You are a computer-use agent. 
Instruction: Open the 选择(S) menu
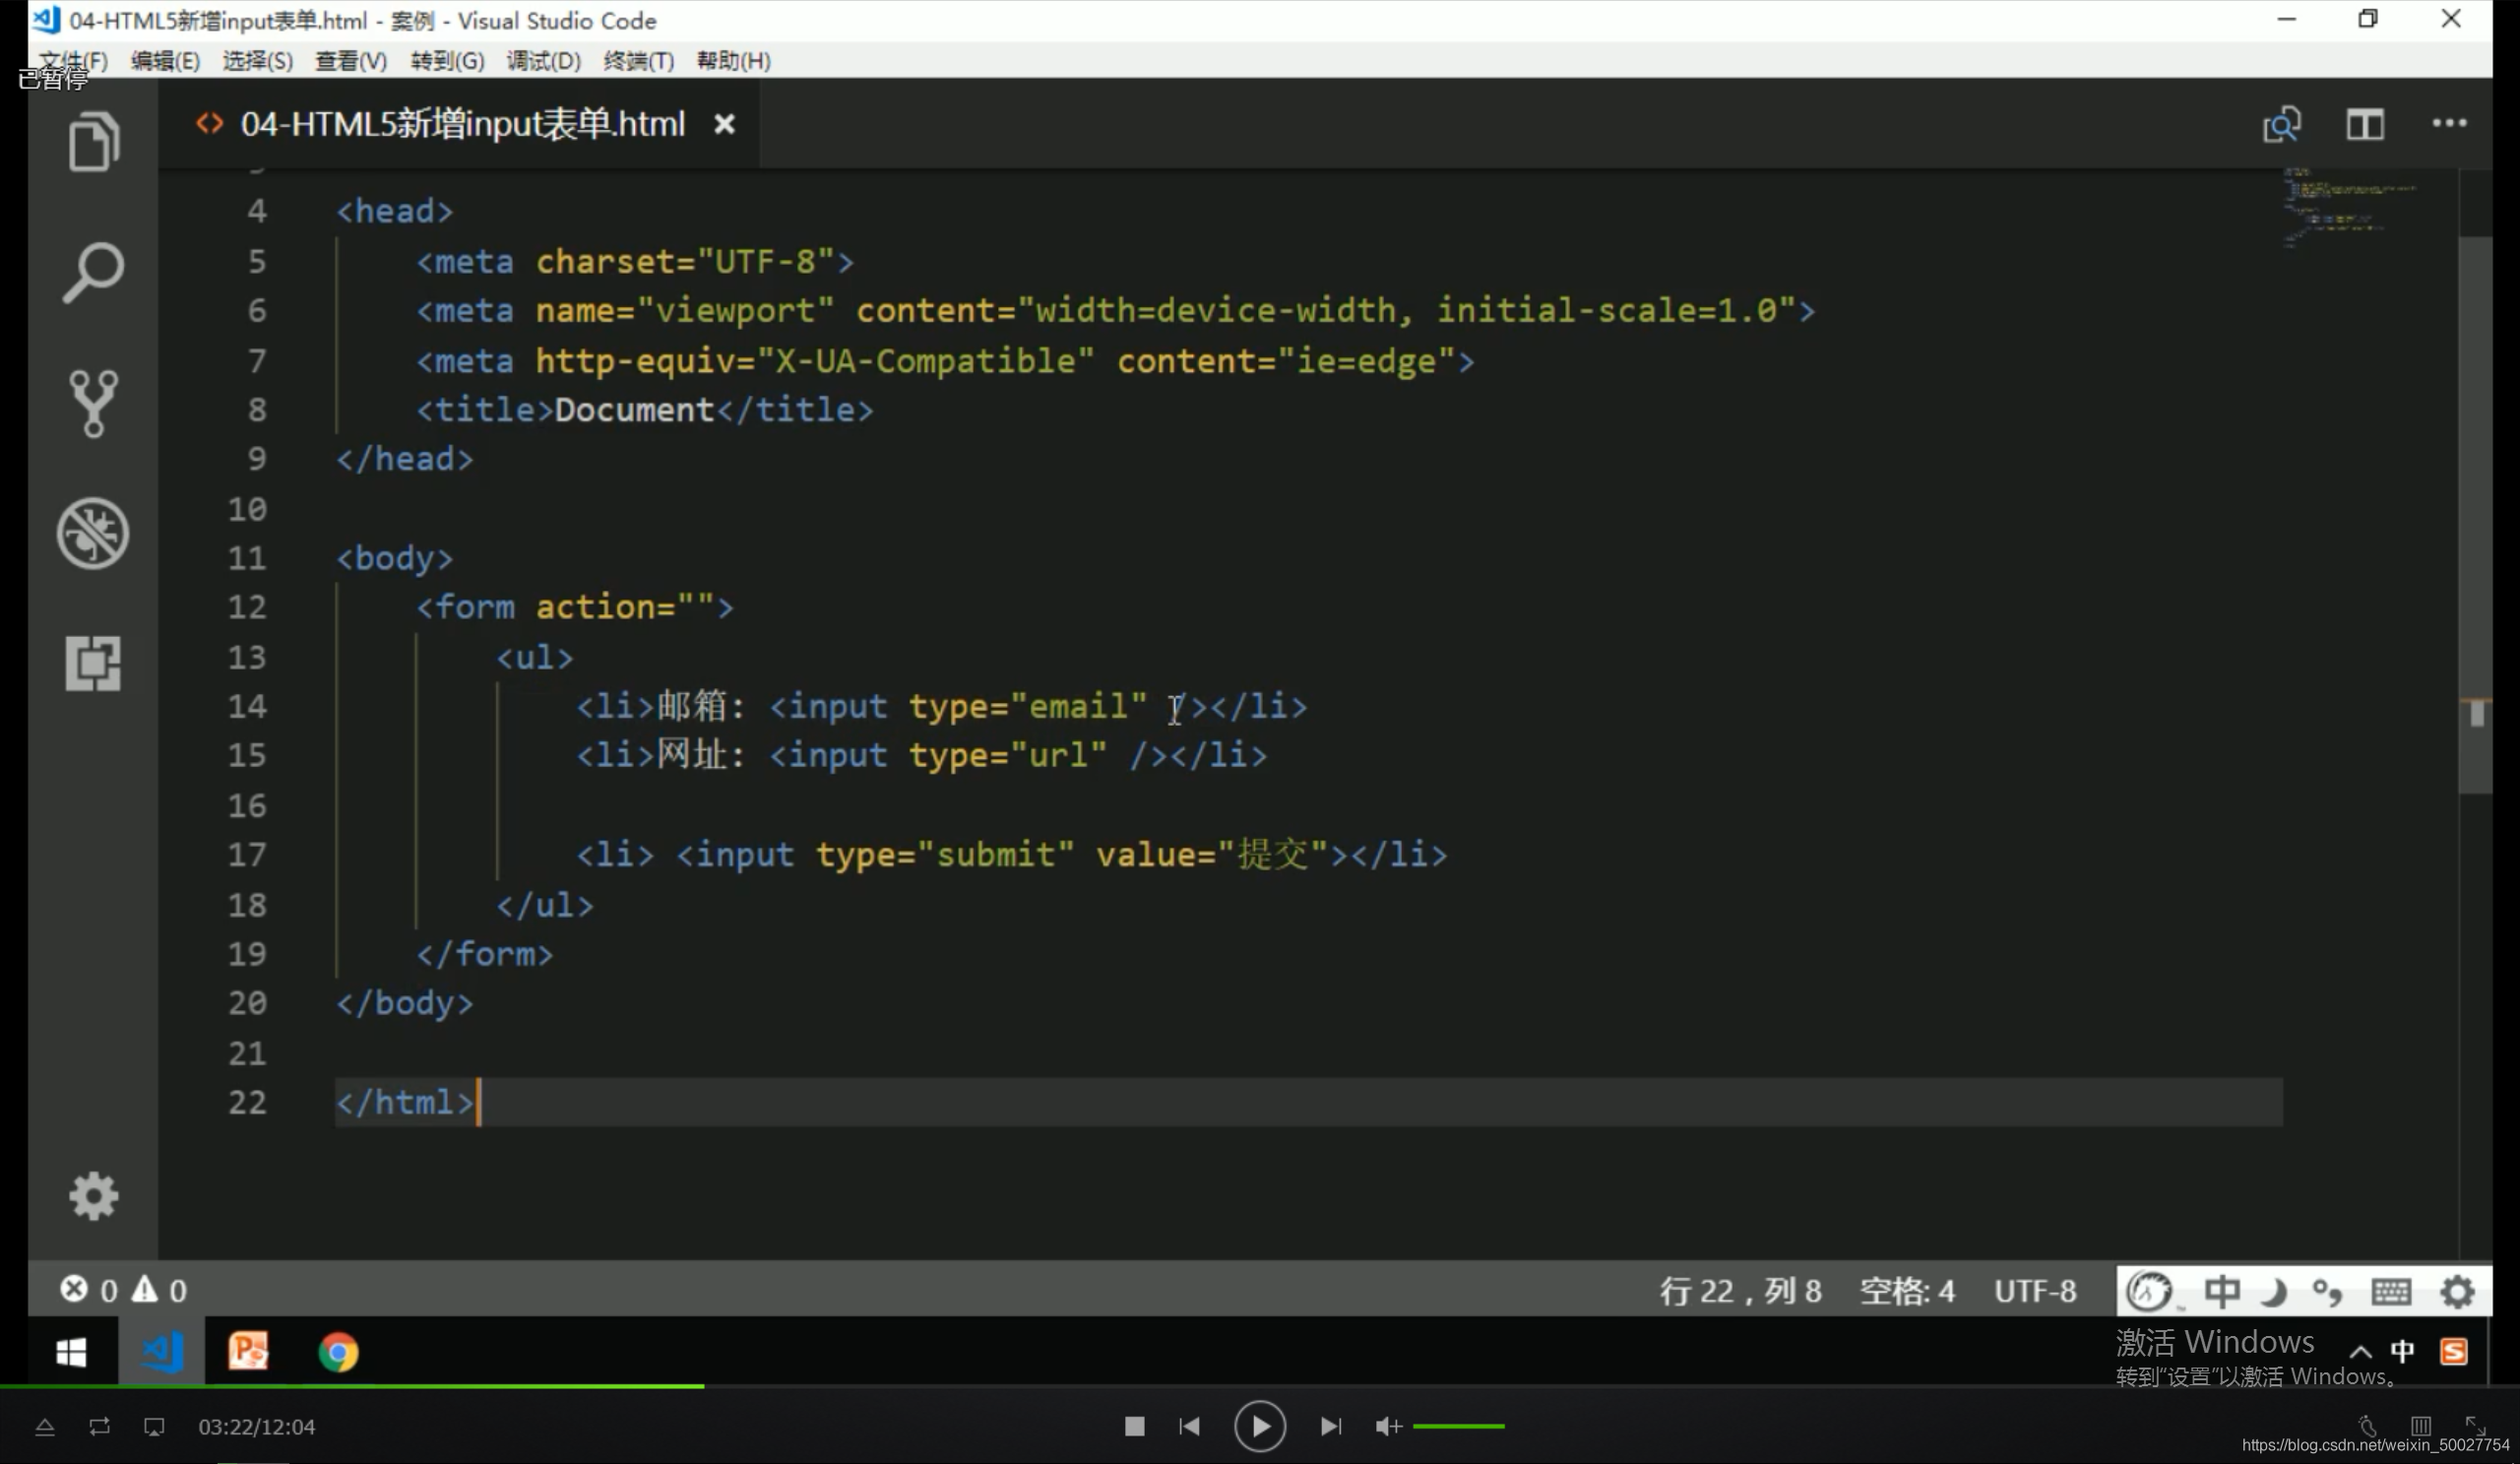257,61
